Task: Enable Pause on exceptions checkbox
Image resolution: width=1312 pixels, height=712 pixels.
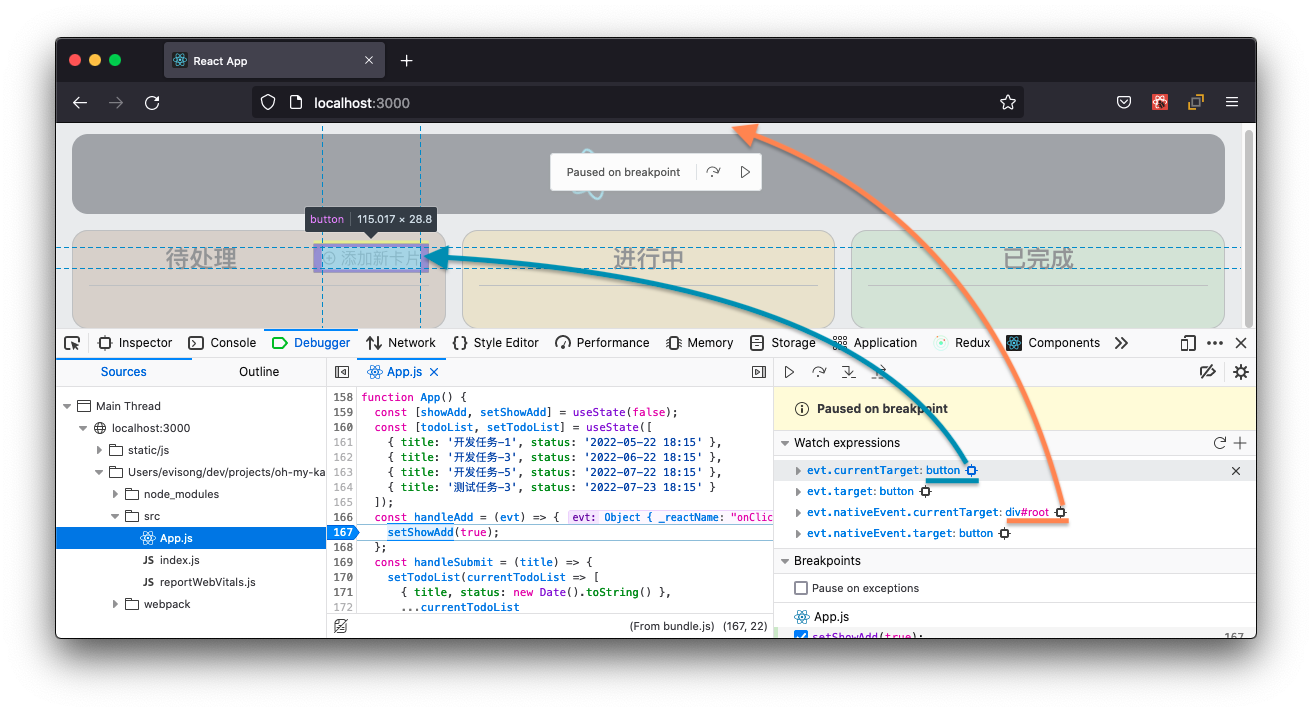Action: click(x=801, y=588)
